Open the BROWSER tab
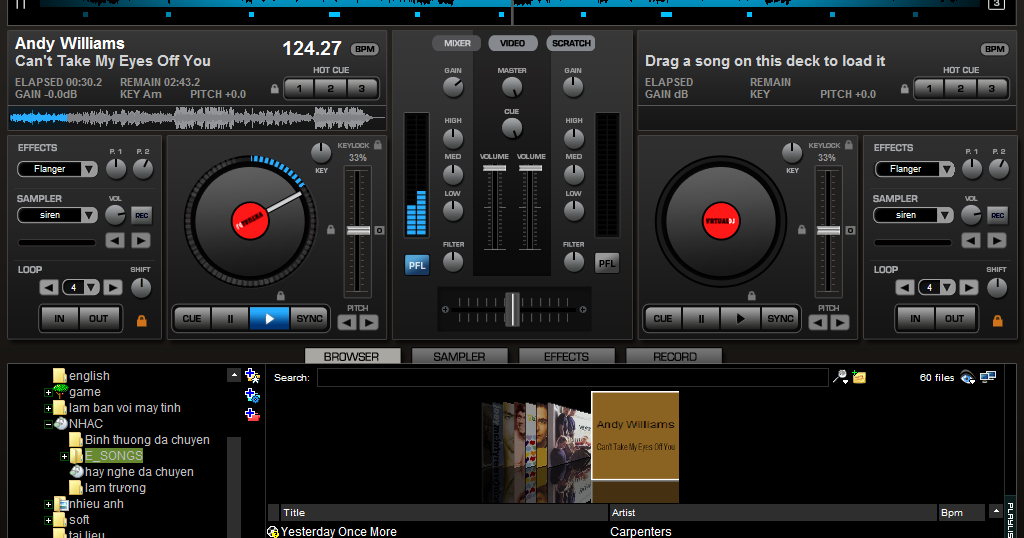Viewport: 1024px width, 538px height. 352,356
